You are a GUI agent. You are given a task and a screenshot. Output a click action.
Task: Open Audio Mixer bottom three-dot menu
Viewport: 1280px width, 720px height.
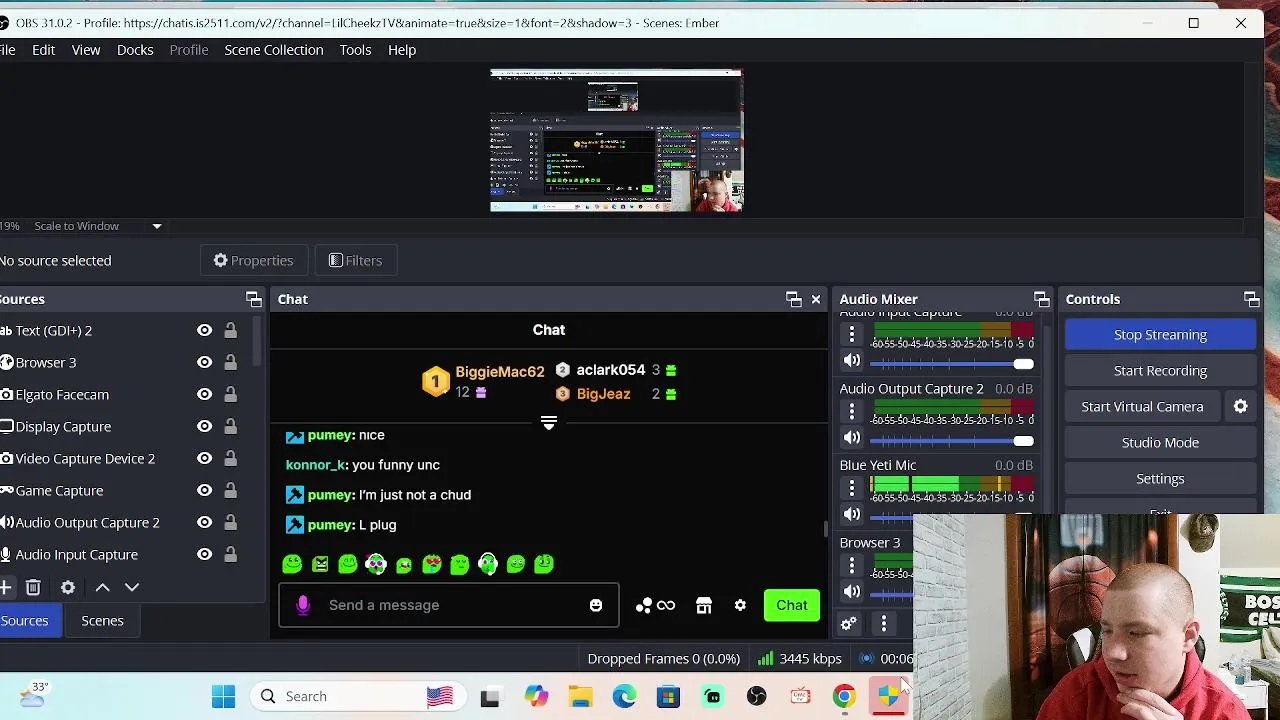[883, 624]
